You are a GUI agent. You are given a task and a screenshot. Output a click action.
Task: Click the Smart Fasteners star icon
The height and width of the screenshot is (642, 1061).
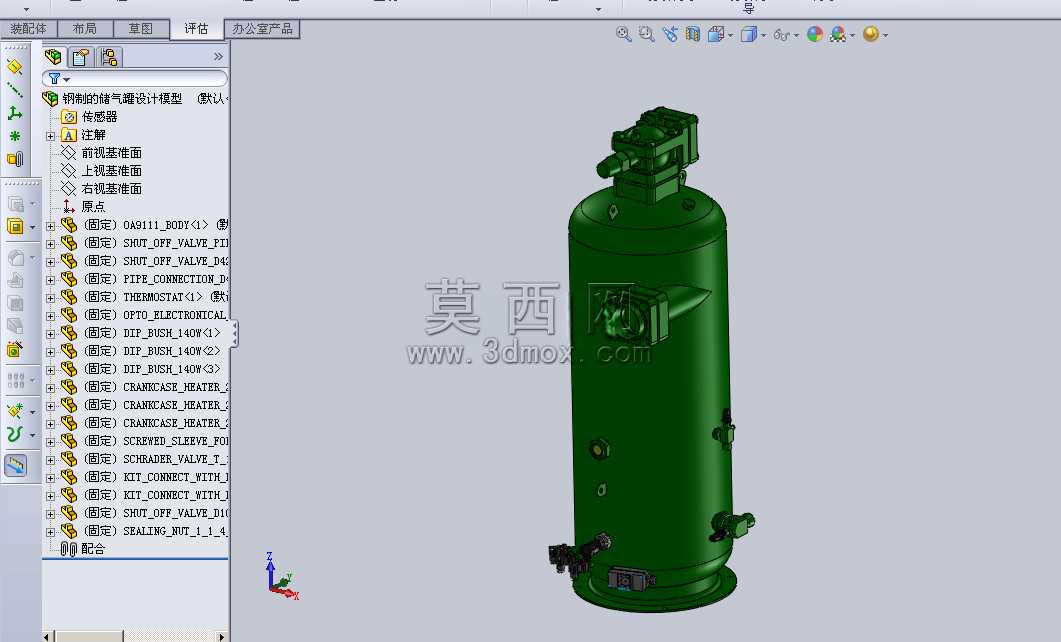click(x=15, y=411)
